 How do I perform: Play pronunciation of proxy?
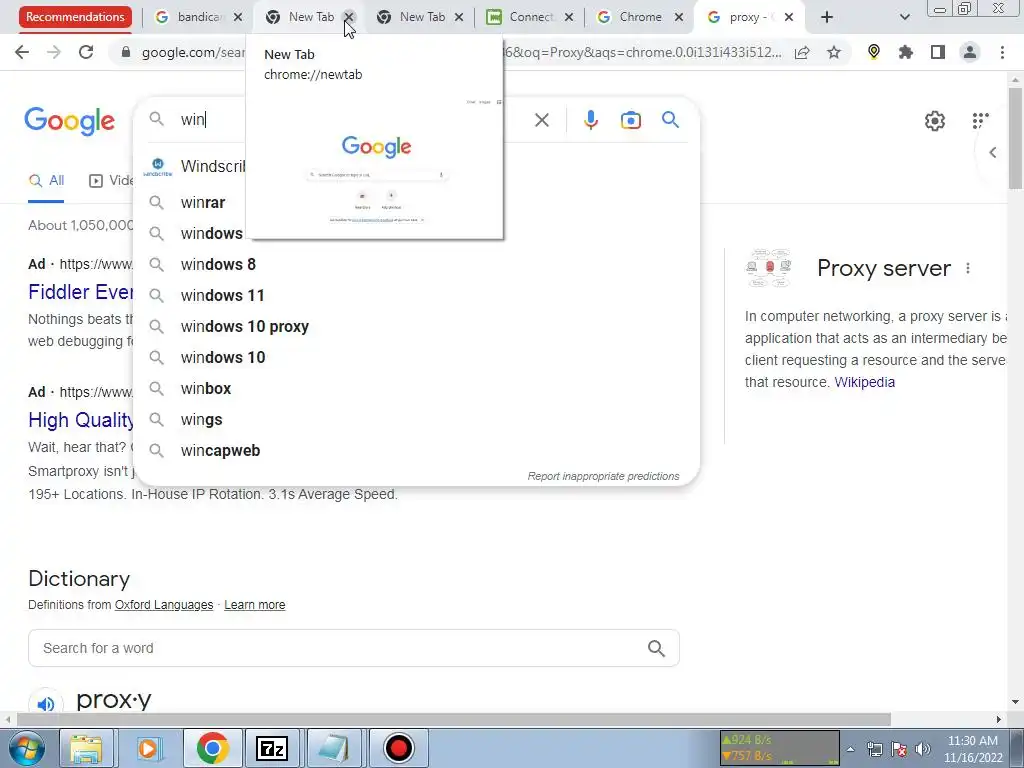(x=46, y=704)
